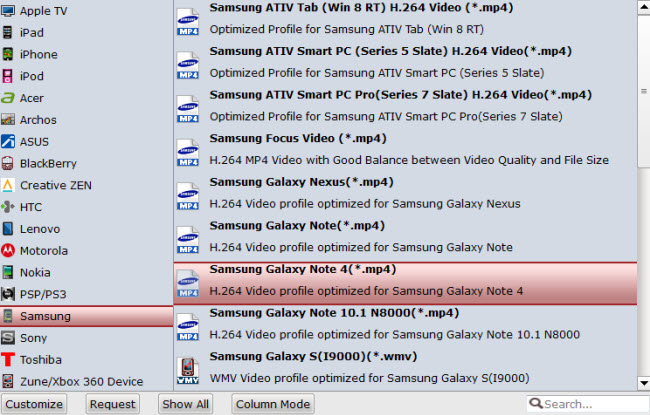Select ATIV Smart PC (Series 5 Slate) profile
Viewport: 650px width, 415px height.
coord(405,66)
